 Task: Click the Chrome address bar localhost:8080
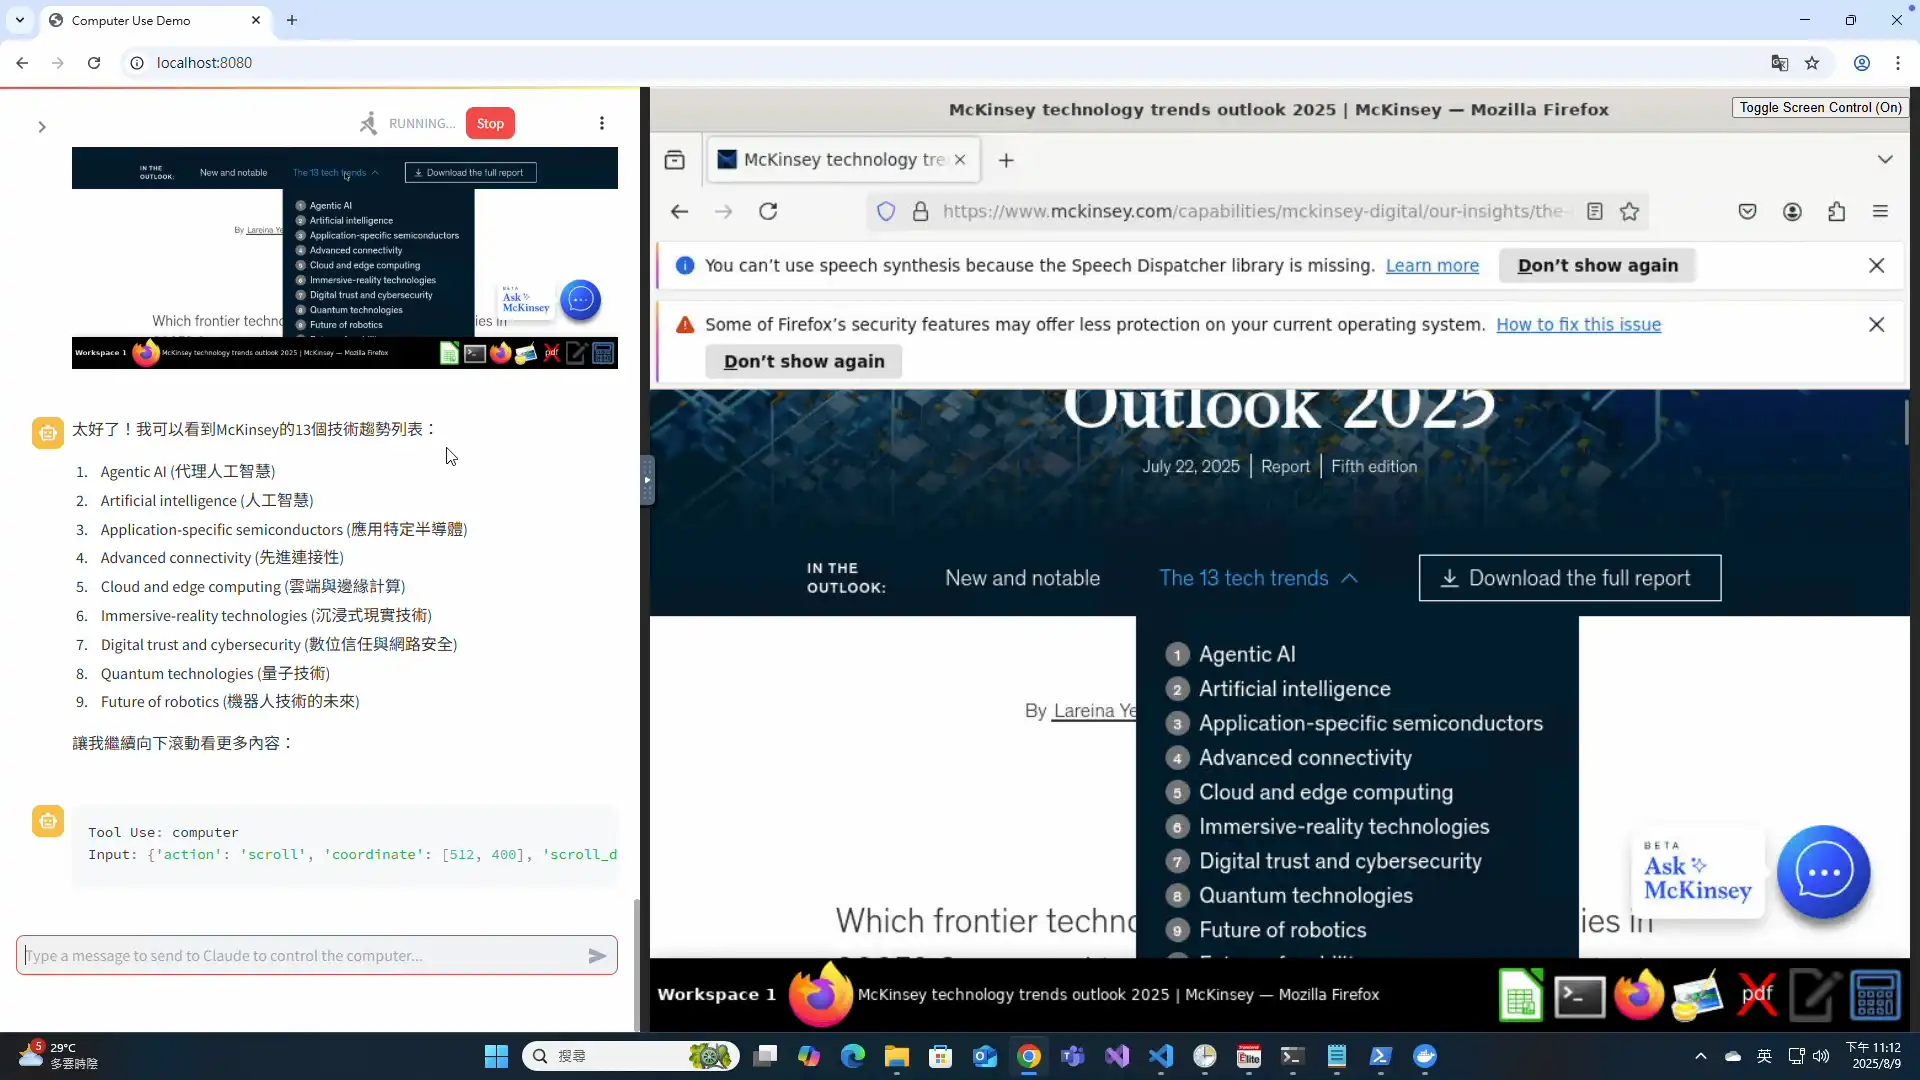click(x=204, y=62)
